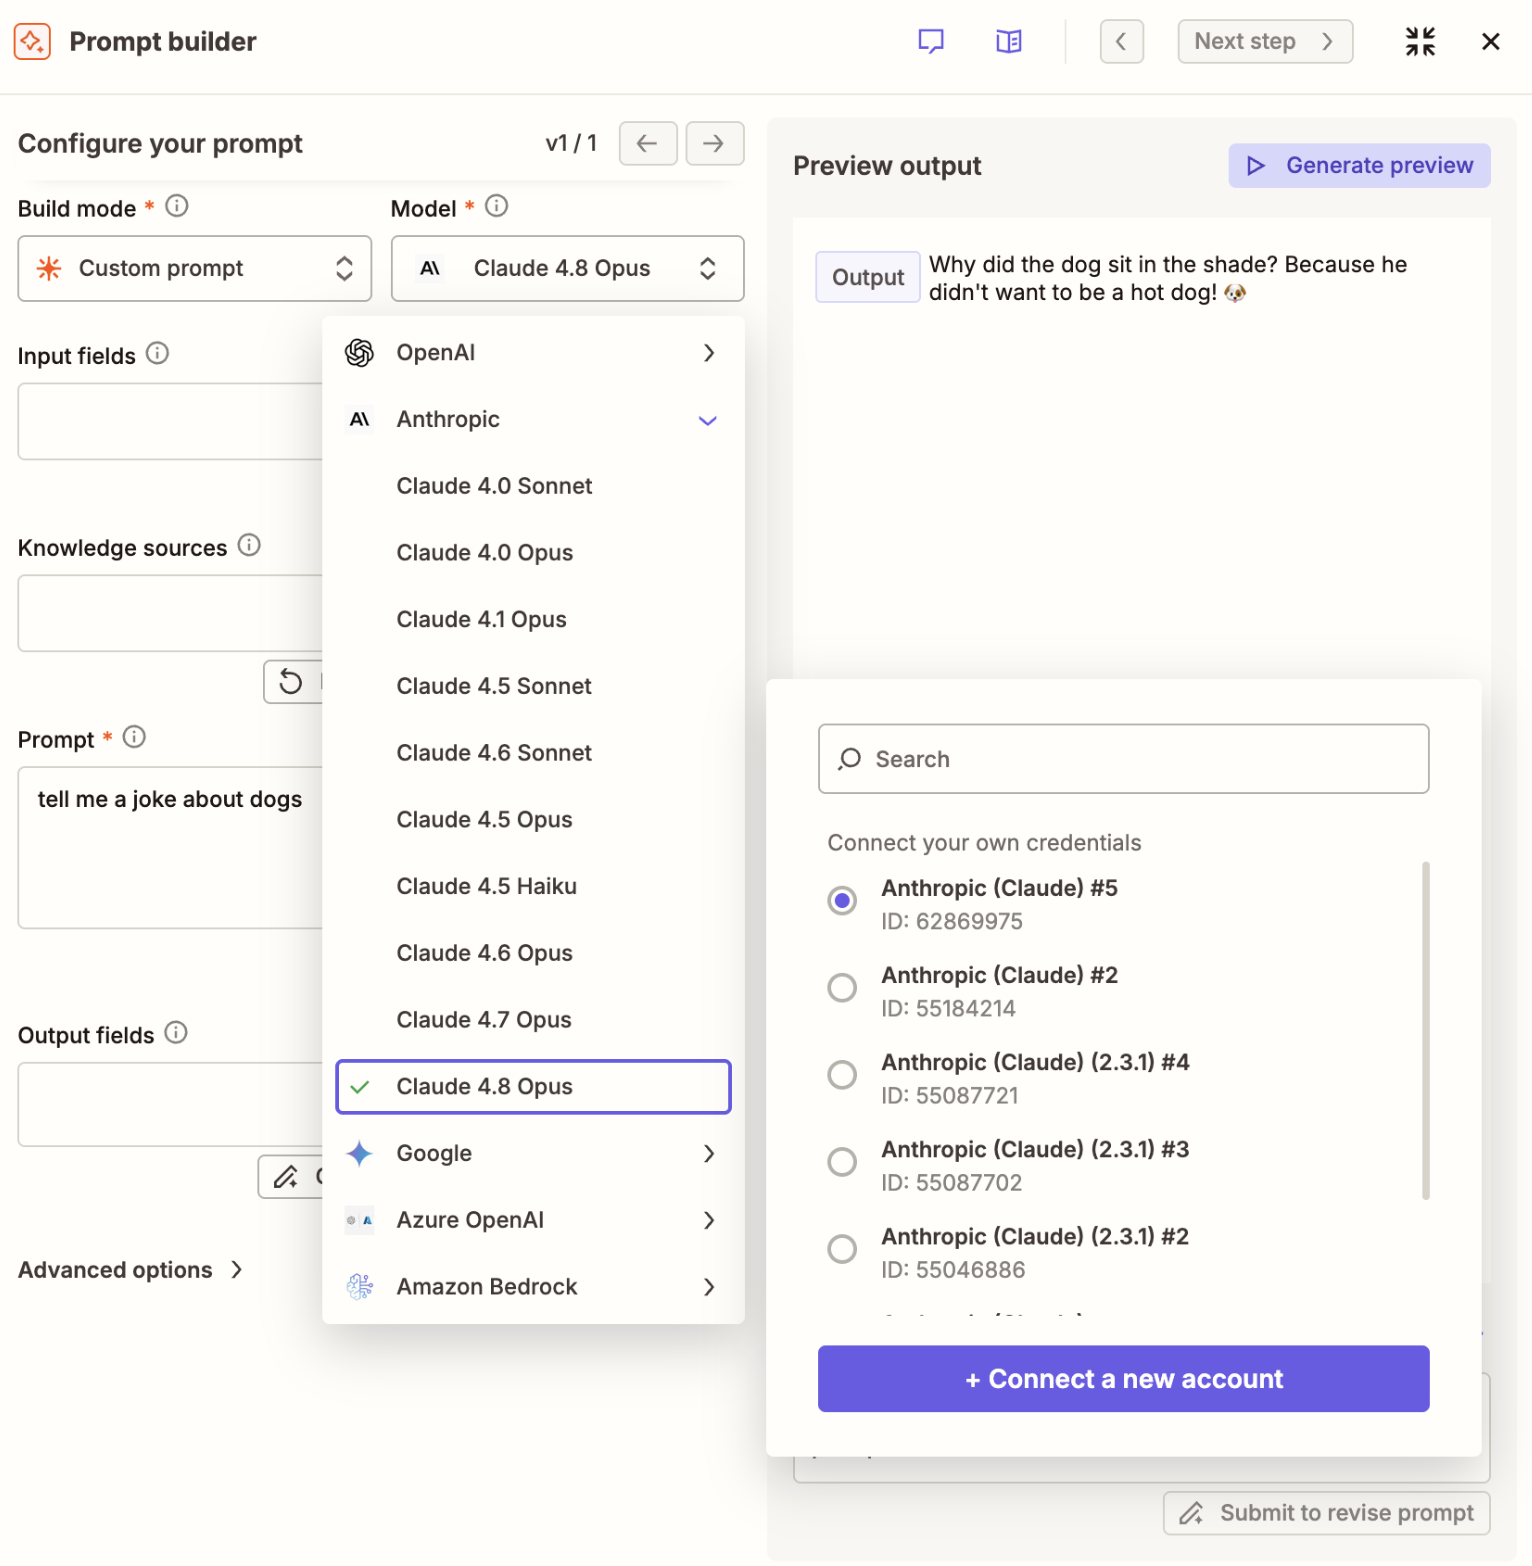This screenshot has width=1532, height=1566.
Task: Click the credentials Search field
Action: pos(1123,759)
